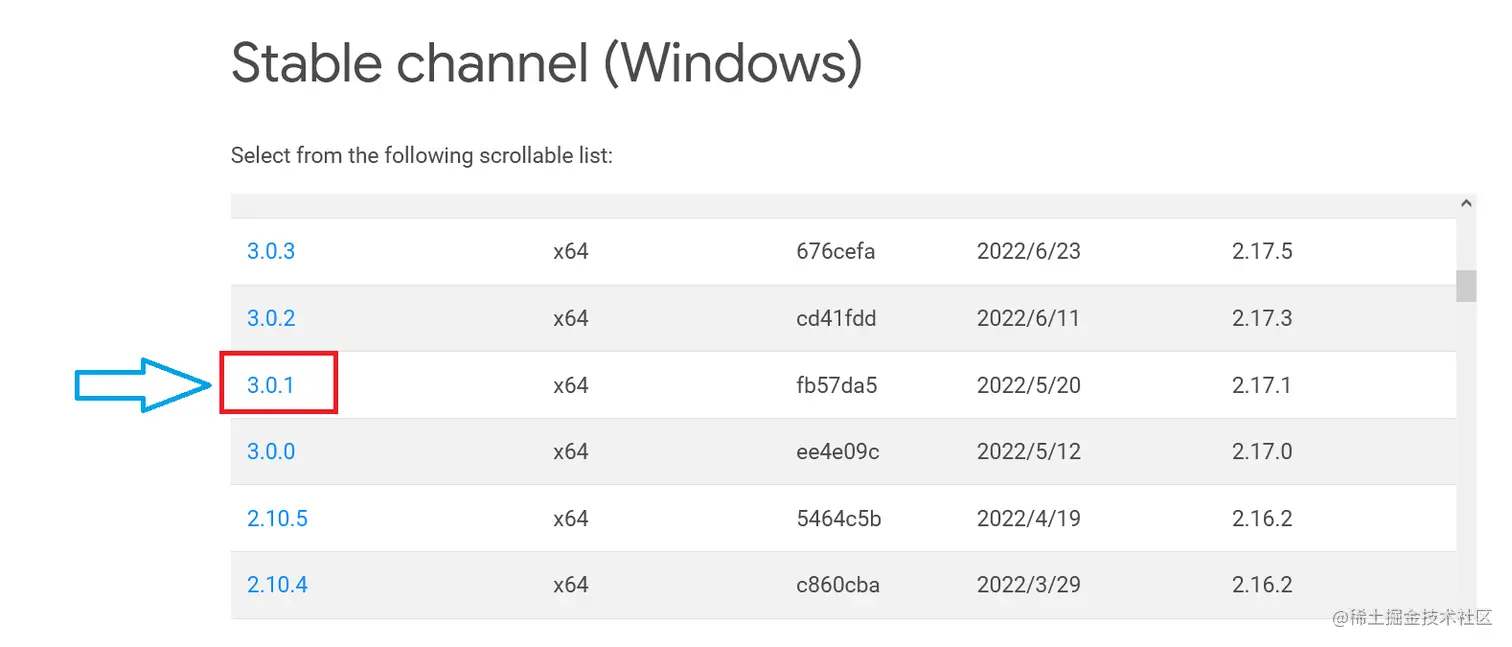Click the release date 2022/5/20

coord(1028,385)
